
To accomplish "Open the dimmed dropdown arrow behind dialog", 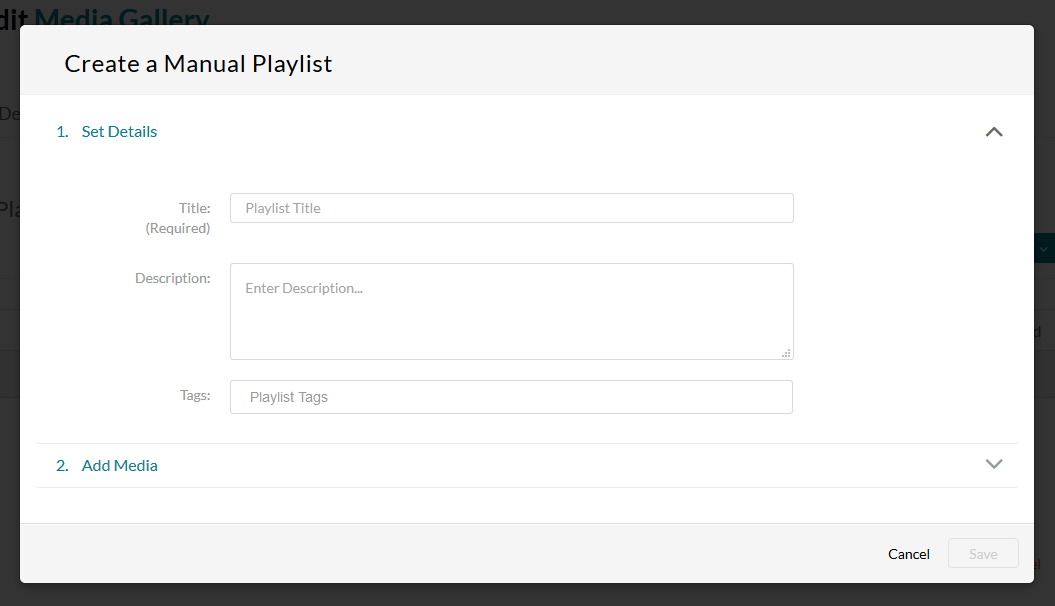I will pyautogui.click(x=1044, y=249).
